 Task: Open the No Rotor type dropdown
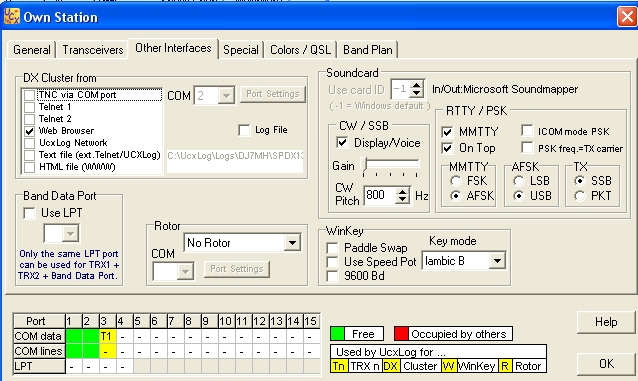pyautogui.click(x=292, y=243)
